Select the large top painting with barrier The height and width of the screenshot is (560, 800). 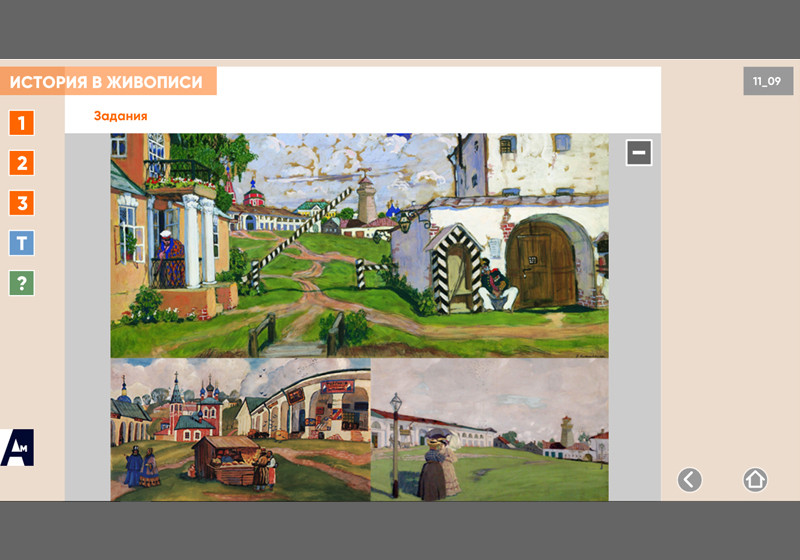coord(359,245)
